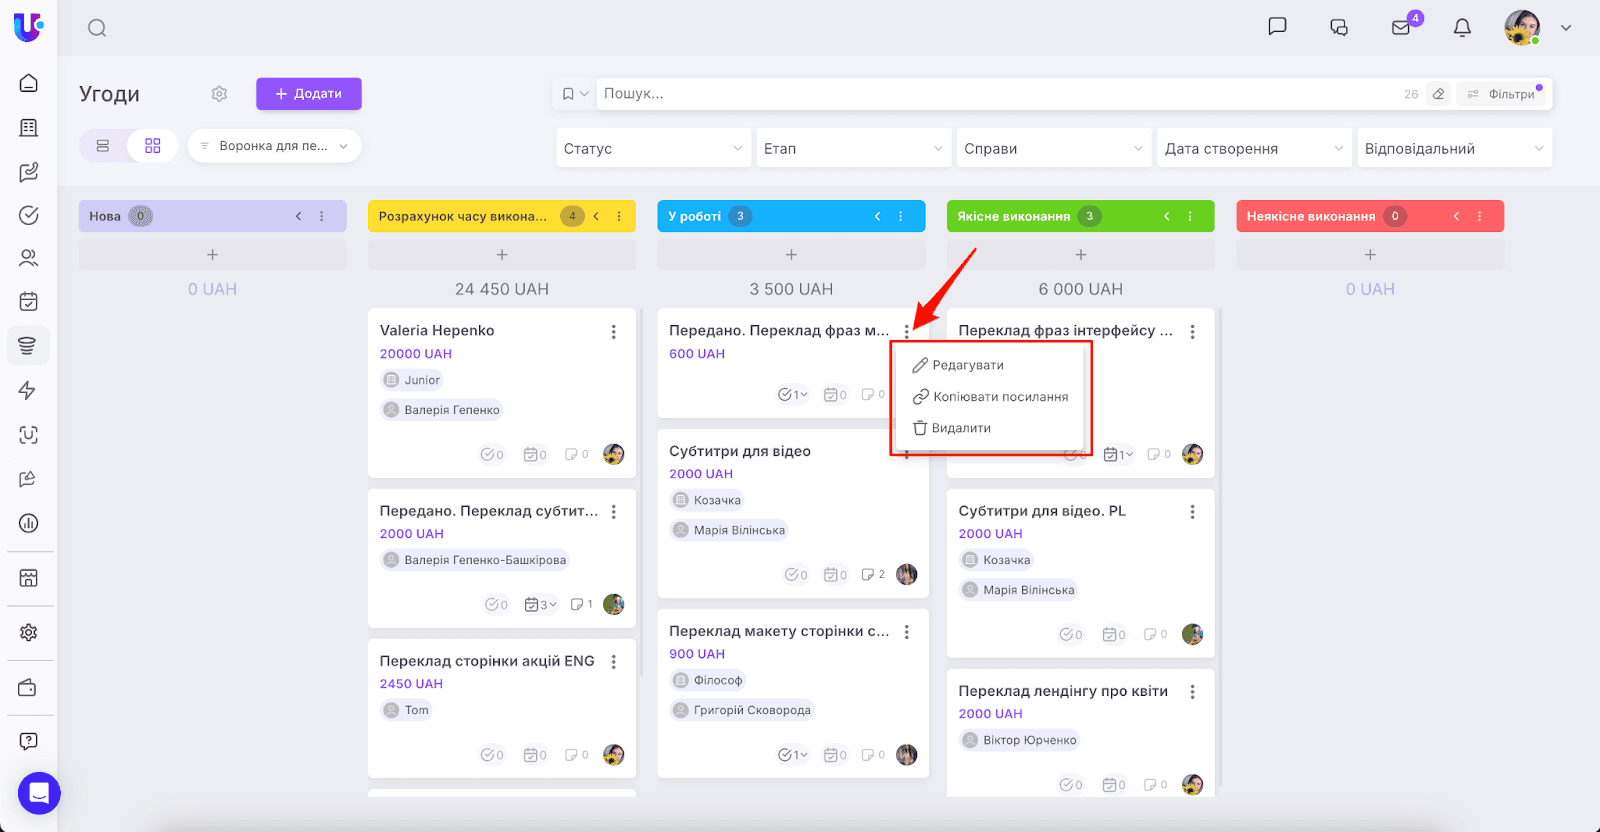The height and width of the screenshot is (832, 1600).
Task: Open the Фільтри button
Action: [x=1503, y=94]
